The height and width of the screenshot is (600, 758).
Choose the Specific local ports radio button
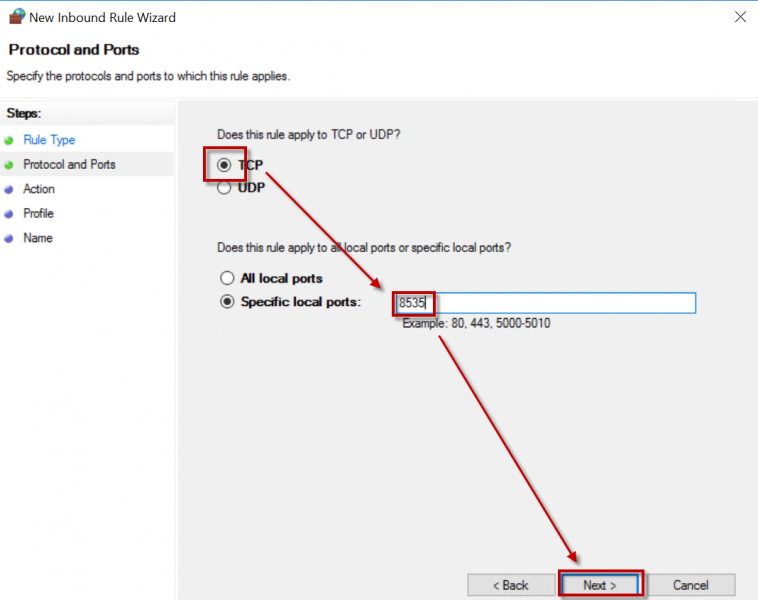[x=228, y=301]
